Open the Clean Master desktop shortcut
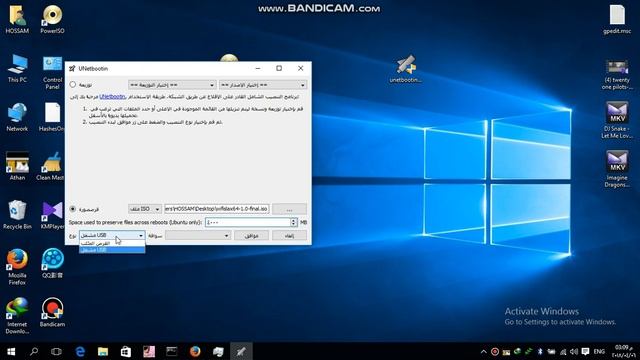This screenshot has width=640, height=360. (51, 166)
